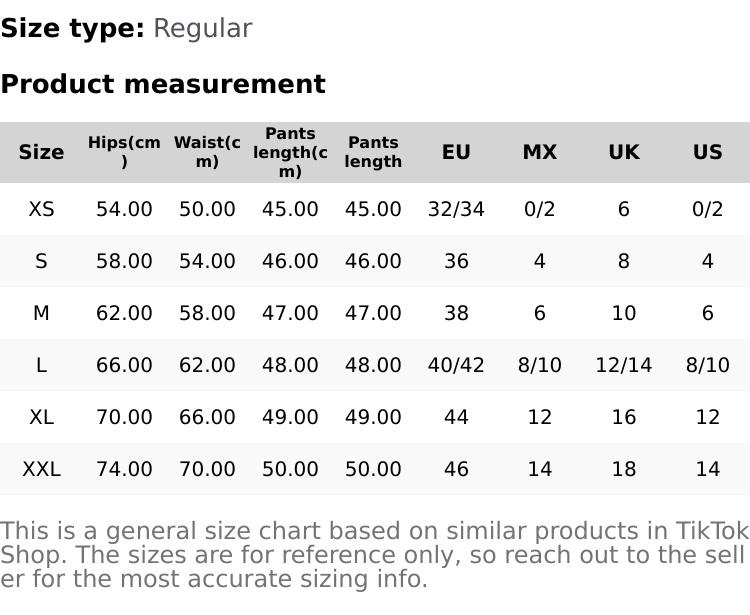
Task: Click UK value 12/14 for L
Action: coord(624,365)
